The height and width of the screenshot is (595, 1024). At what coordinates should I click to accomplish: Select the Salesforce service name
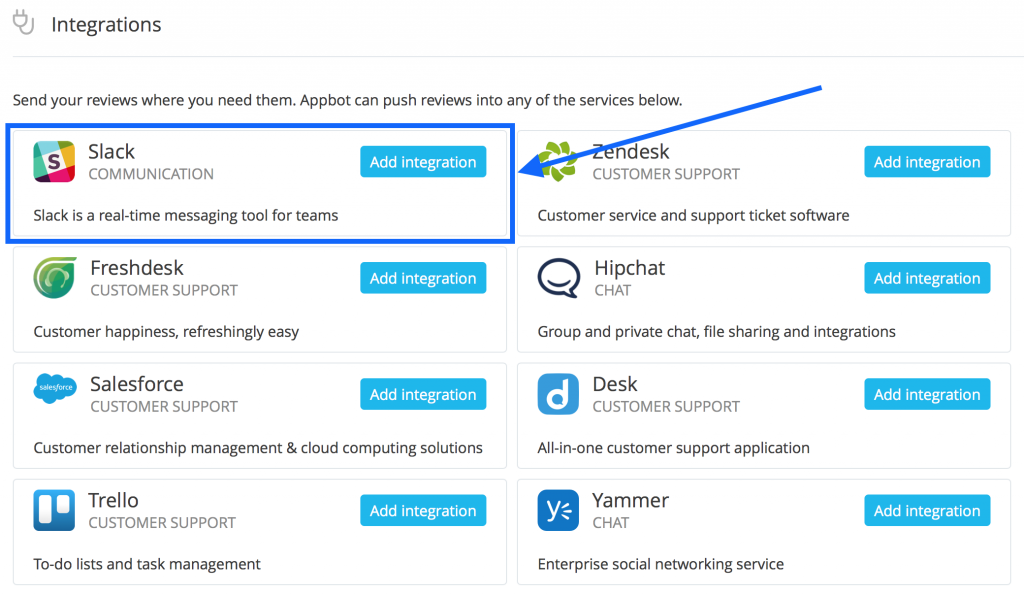pos(136,384)
